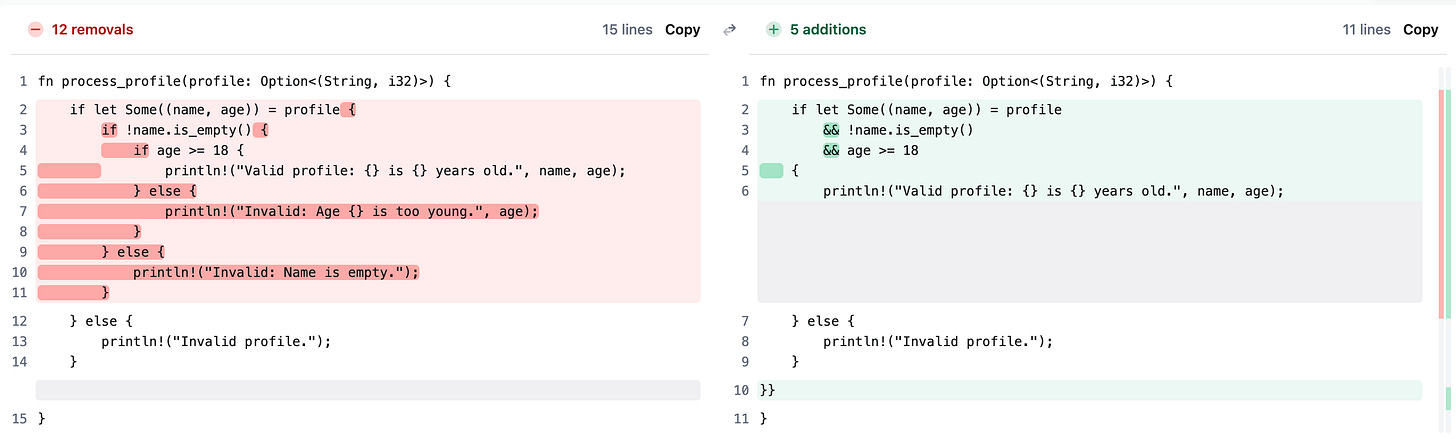Copy the removals pane code
1456x439 pixels.
tap(683, 30)
